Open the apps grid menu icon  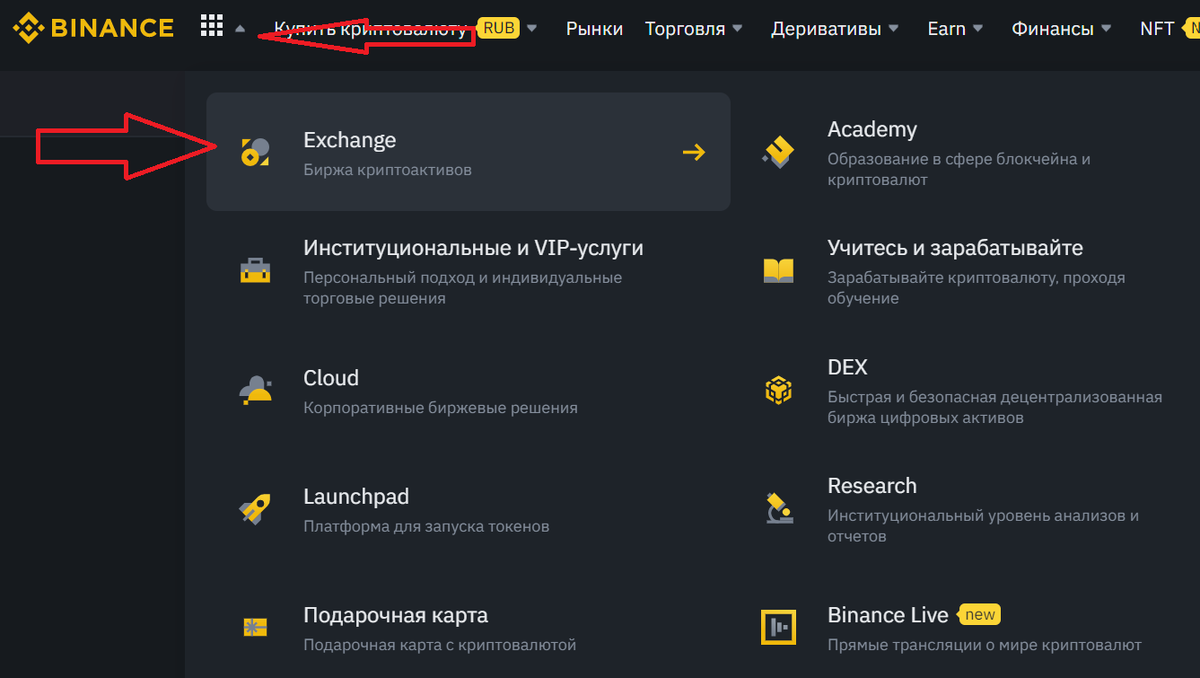211,27
